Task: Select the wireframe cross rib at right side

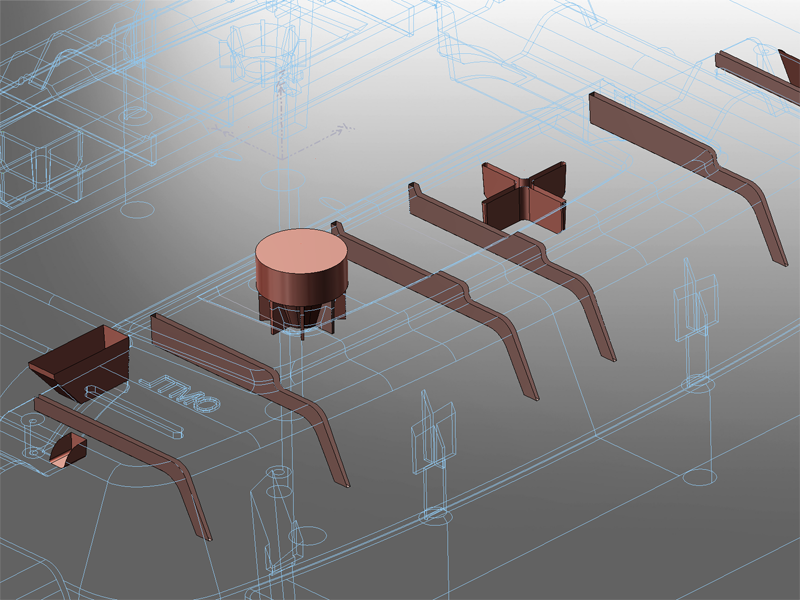Action: pyautogui.click(x=696, y=305)
